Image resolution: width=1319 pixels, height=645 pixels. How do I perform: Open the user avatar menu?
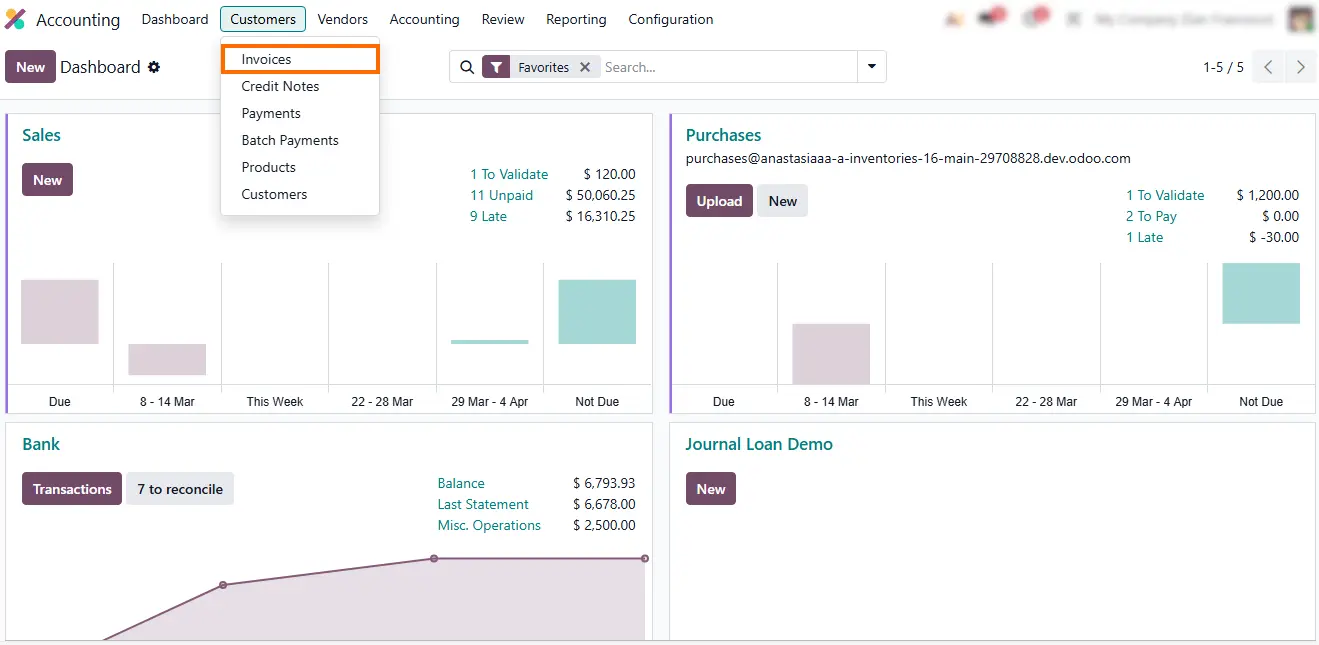1300,19
